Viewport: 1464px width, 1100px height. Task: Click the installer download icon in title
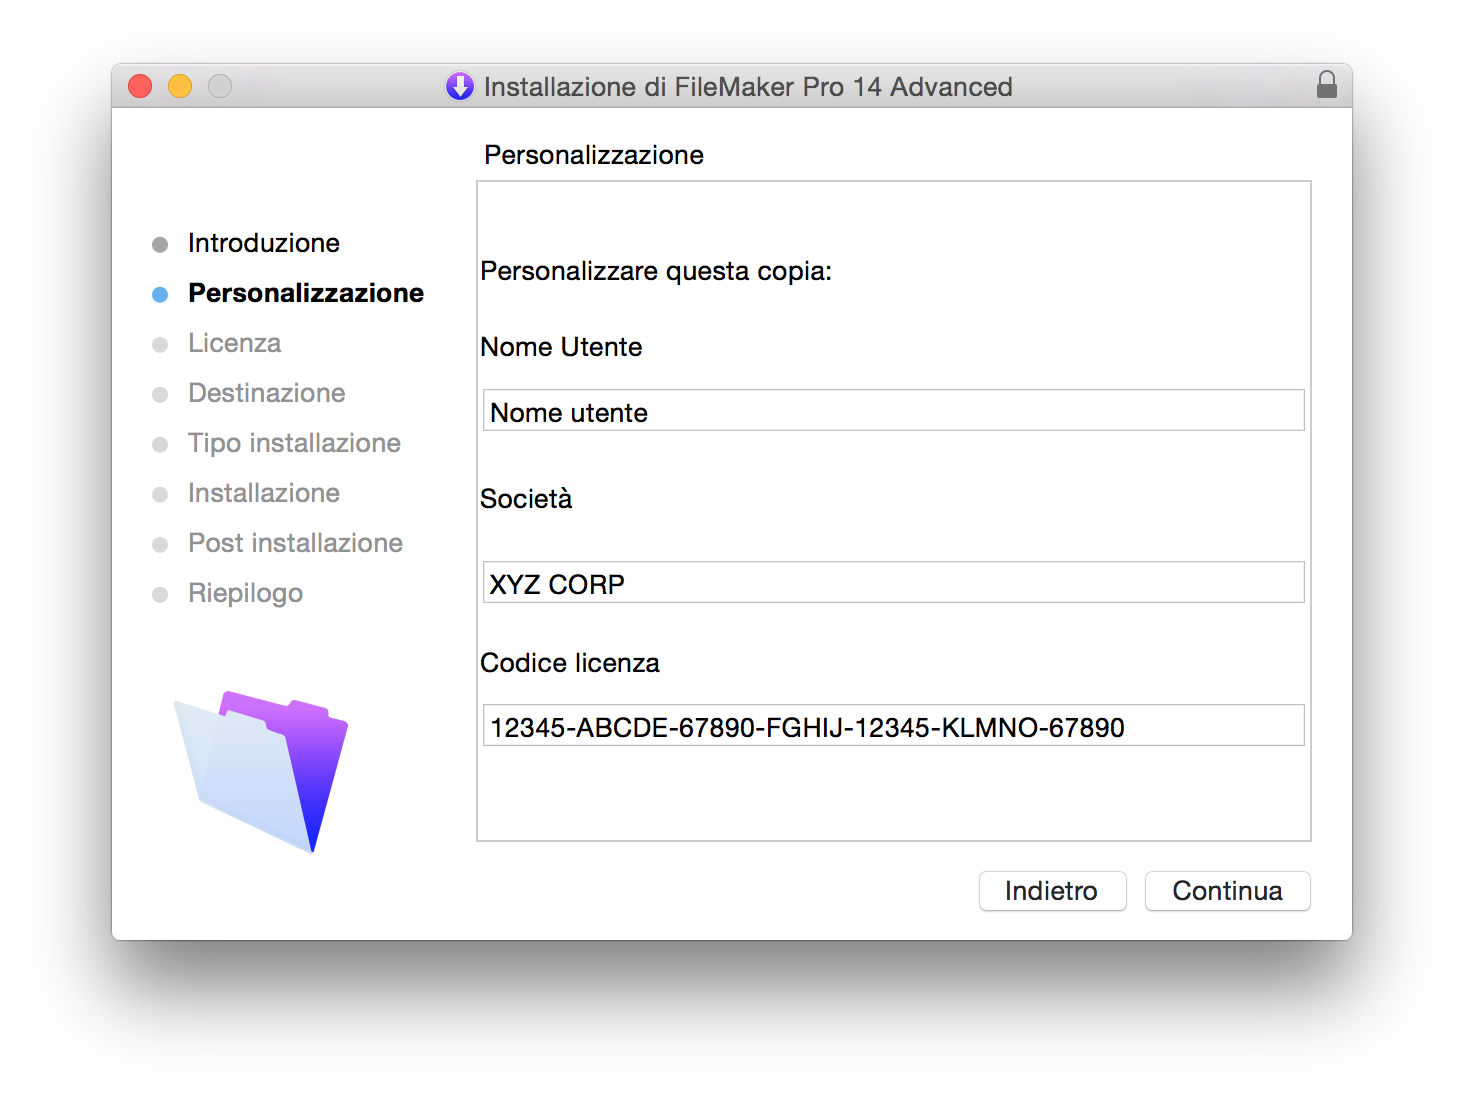point(460,86)
